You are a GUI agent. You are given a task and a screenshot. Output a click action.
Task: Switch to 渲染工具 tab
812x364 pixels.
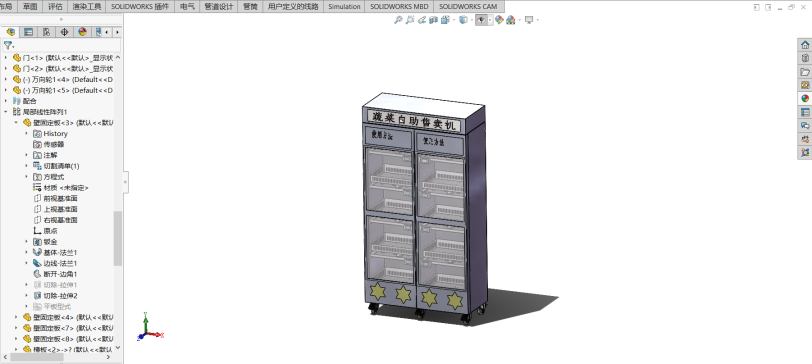coord(86,7)
